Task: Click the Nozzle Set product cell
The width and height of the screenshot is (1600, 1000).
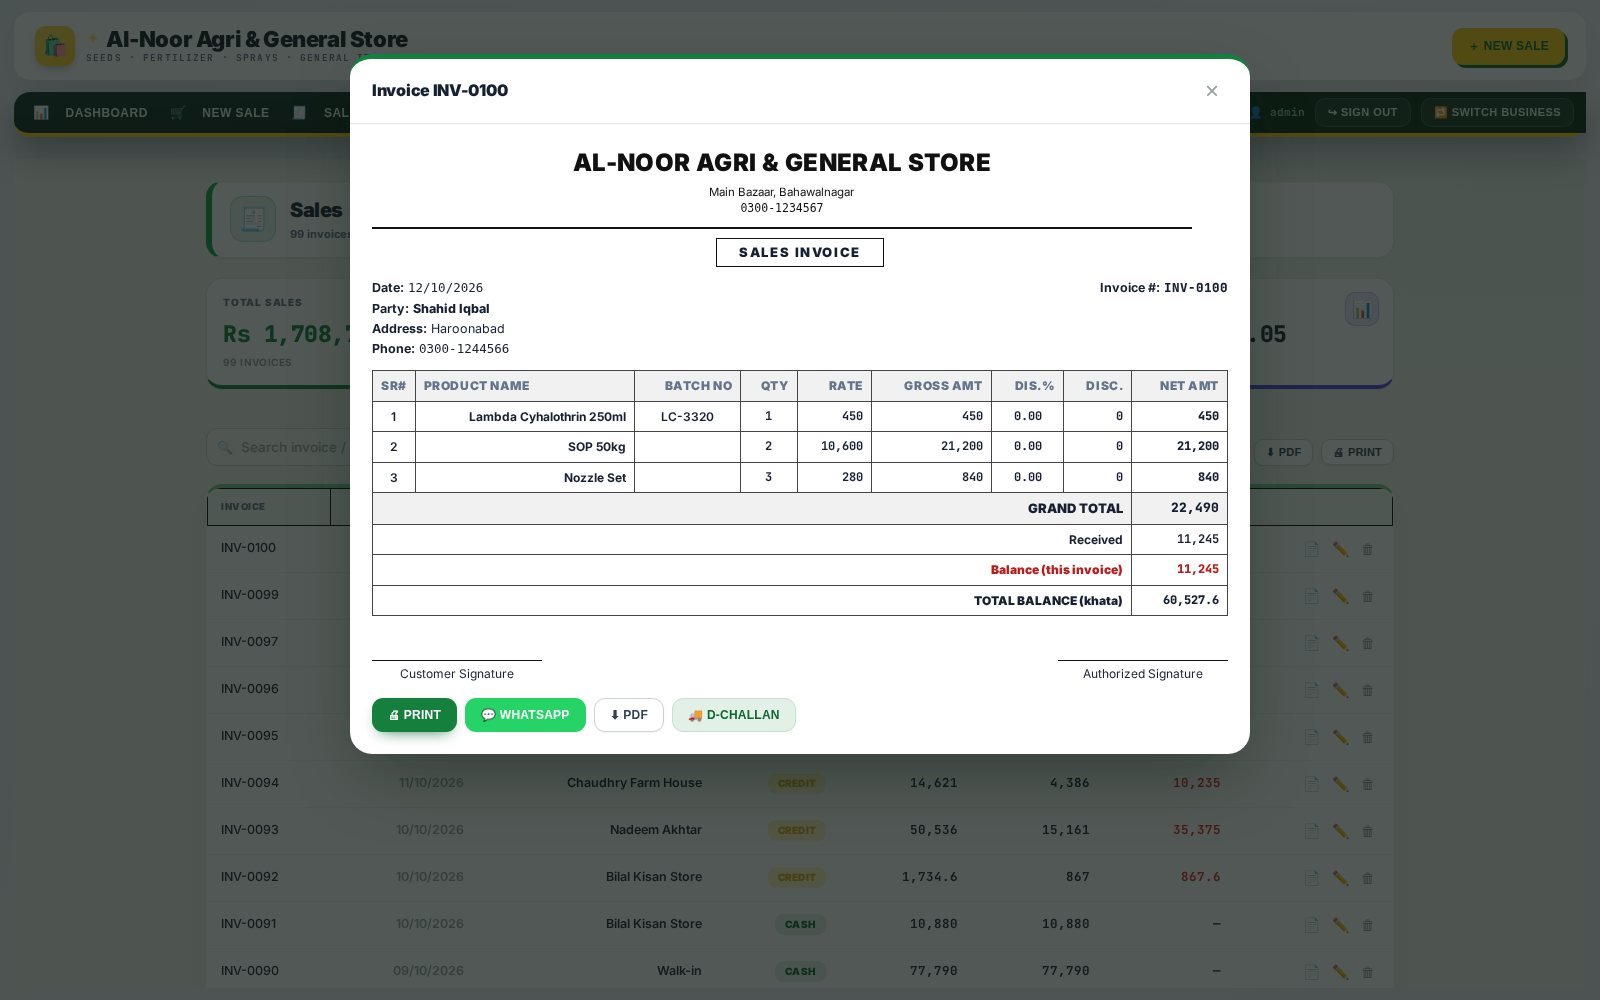Action: coord(525,478)
